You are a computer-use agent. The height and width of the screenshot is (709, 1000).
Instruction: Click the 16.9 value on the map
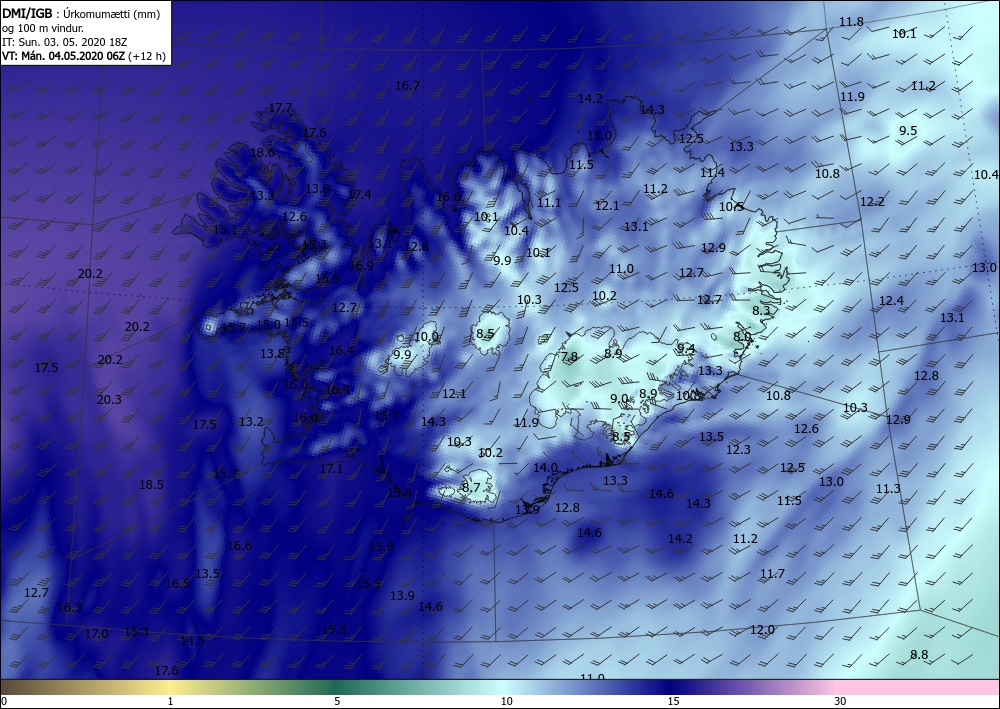coord(362,265)
